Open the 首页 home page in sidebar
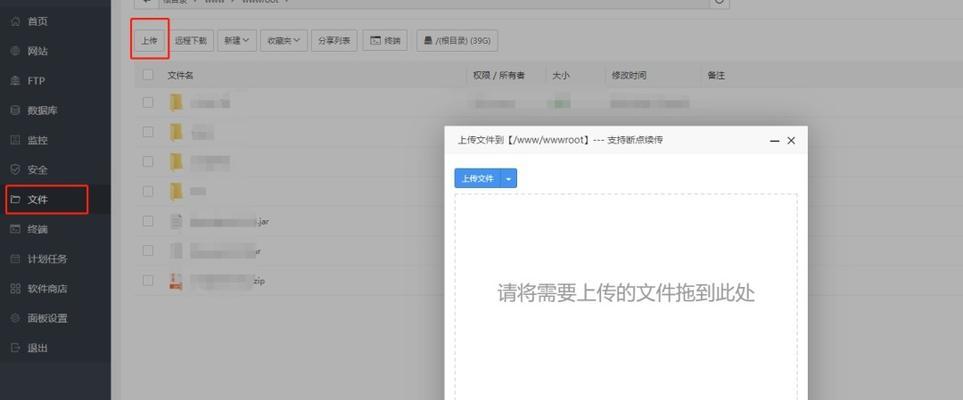963x400 pixels. pos(37,22)
